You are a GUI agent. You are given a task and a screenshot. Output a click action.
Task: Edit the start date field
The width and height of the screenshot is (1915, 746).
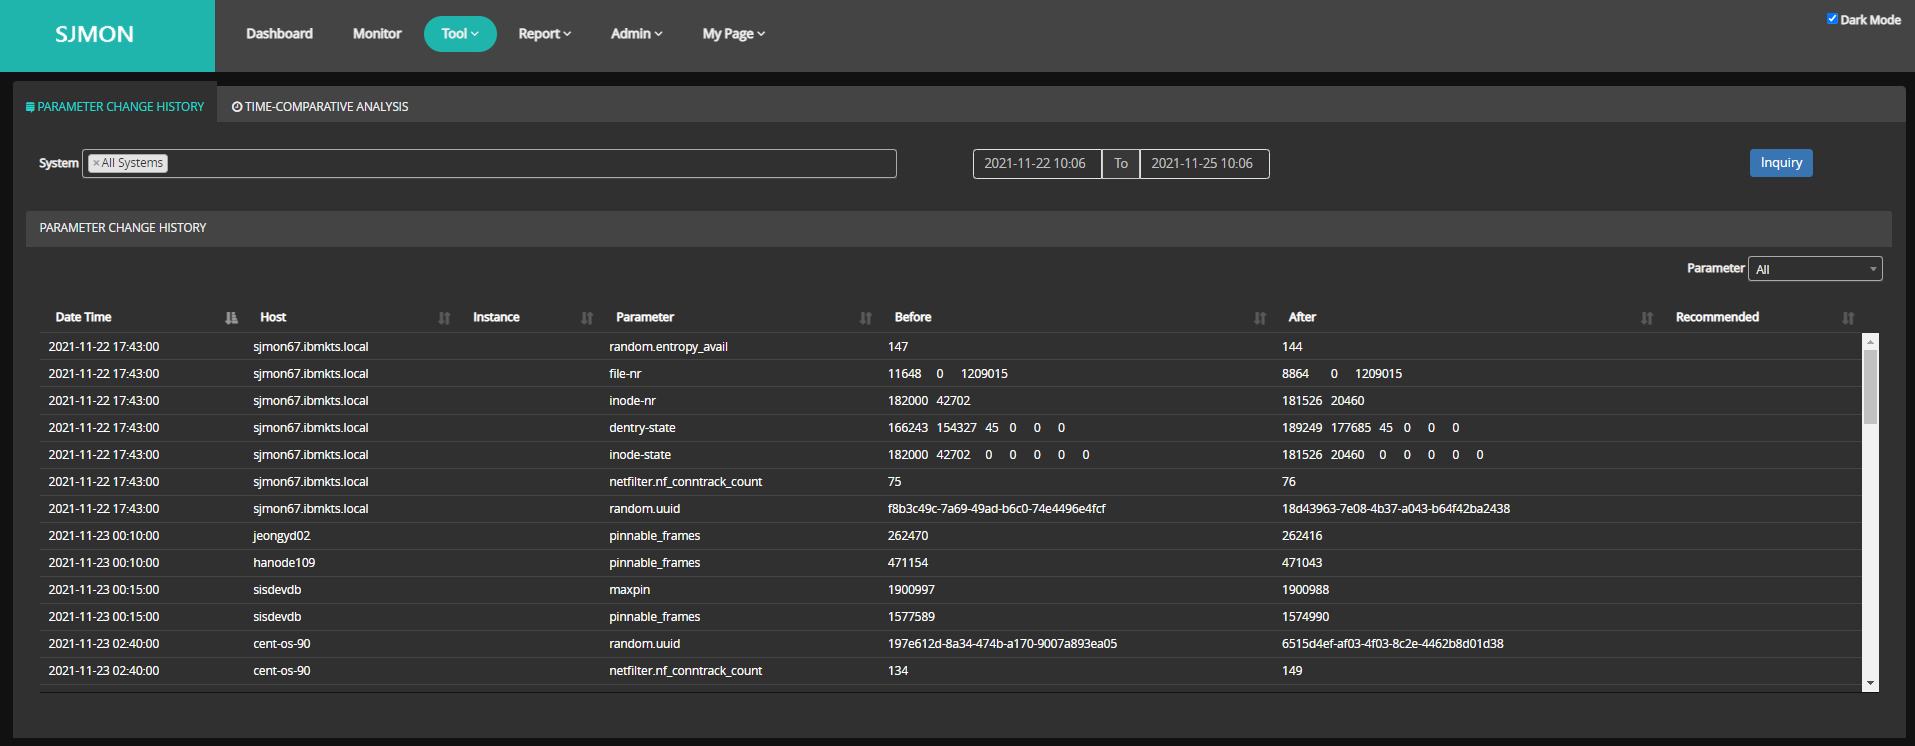click(x=1036, y=164)
